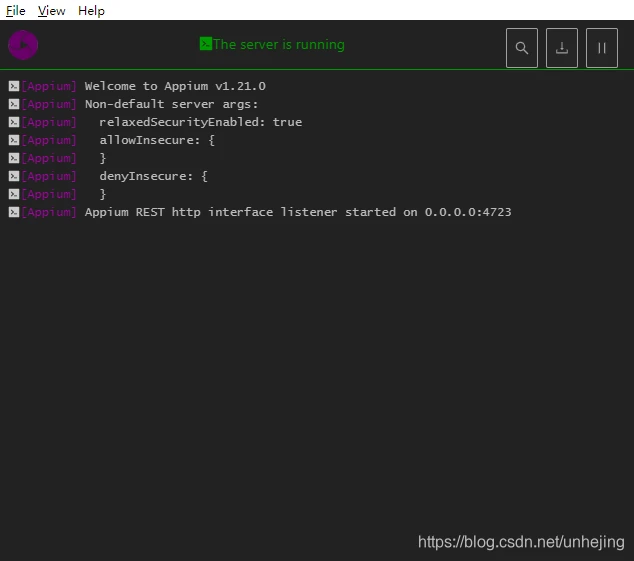634x561 pixels.
Task: Open the View menu
Action: point(51,11)
